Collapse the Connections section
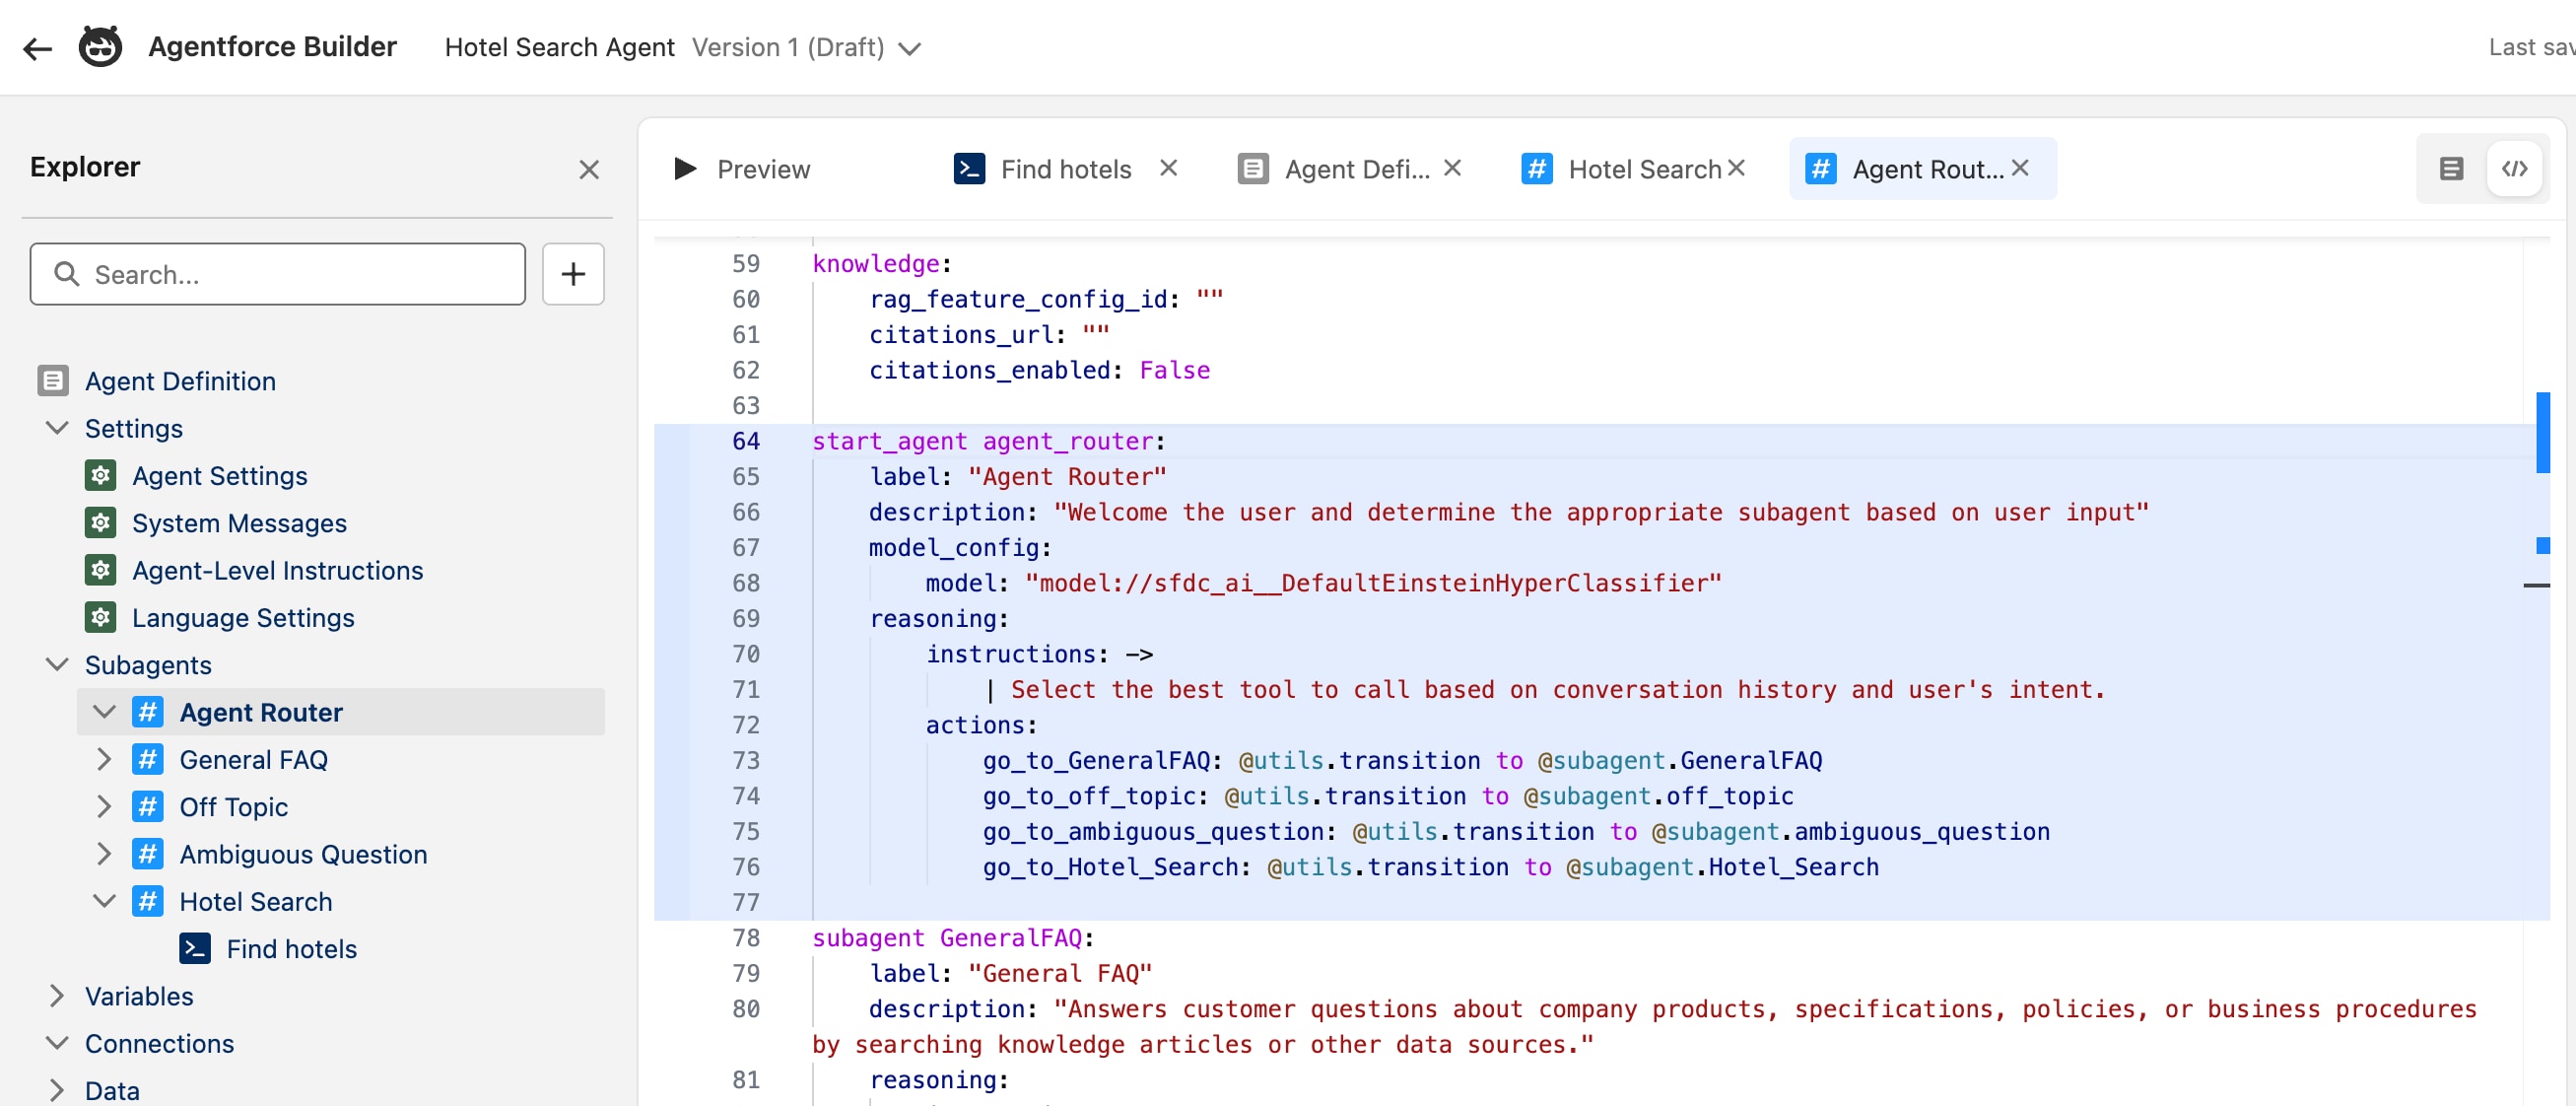 [57, 1043]
